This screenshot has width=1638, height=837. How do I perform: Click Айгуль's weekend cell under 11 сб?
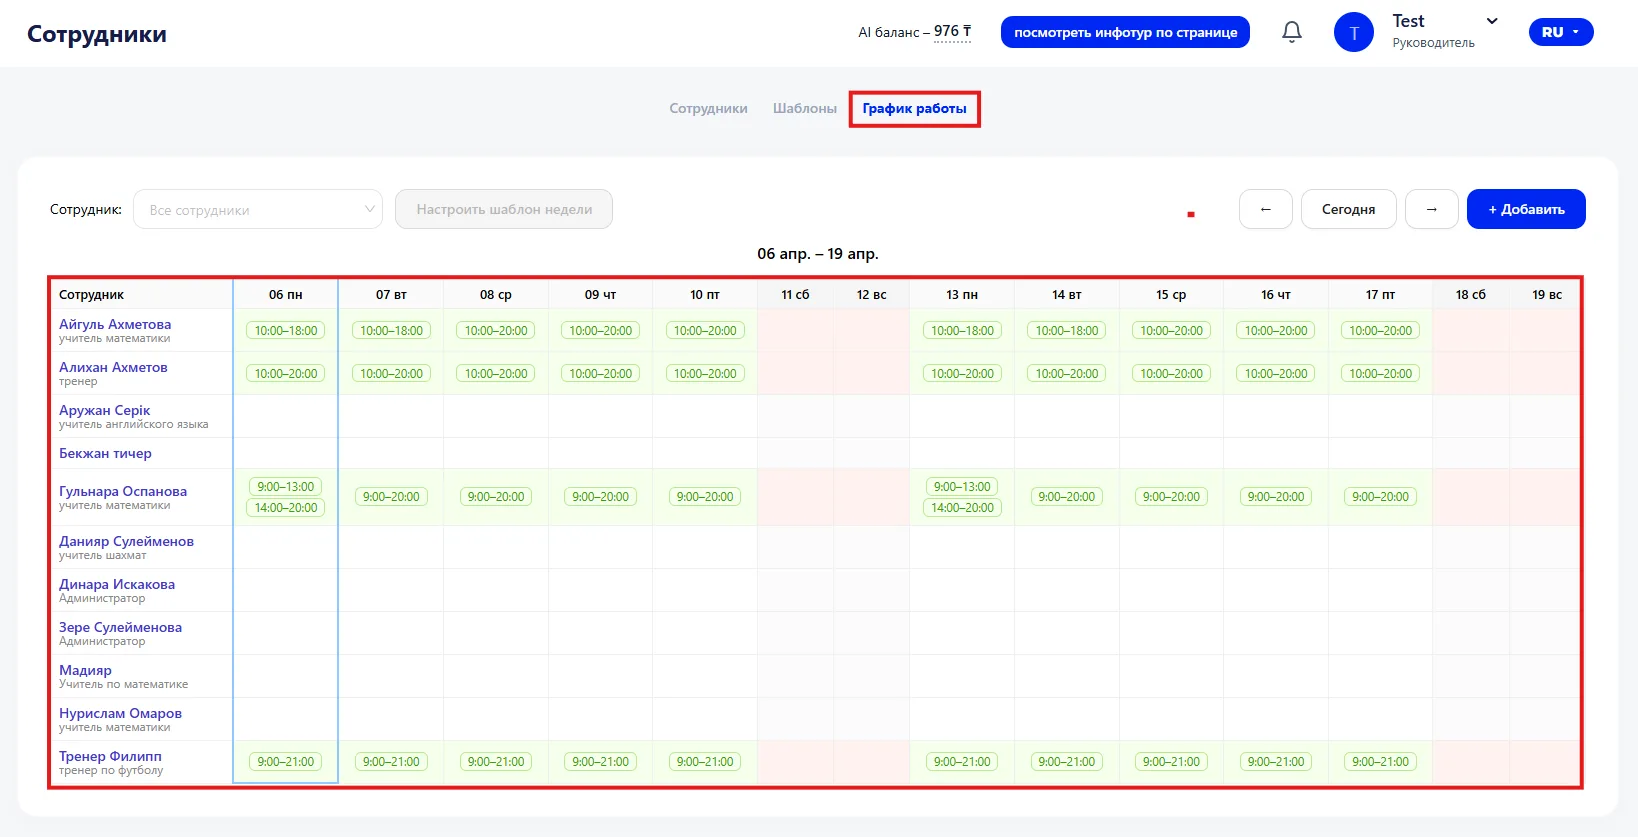795,330
